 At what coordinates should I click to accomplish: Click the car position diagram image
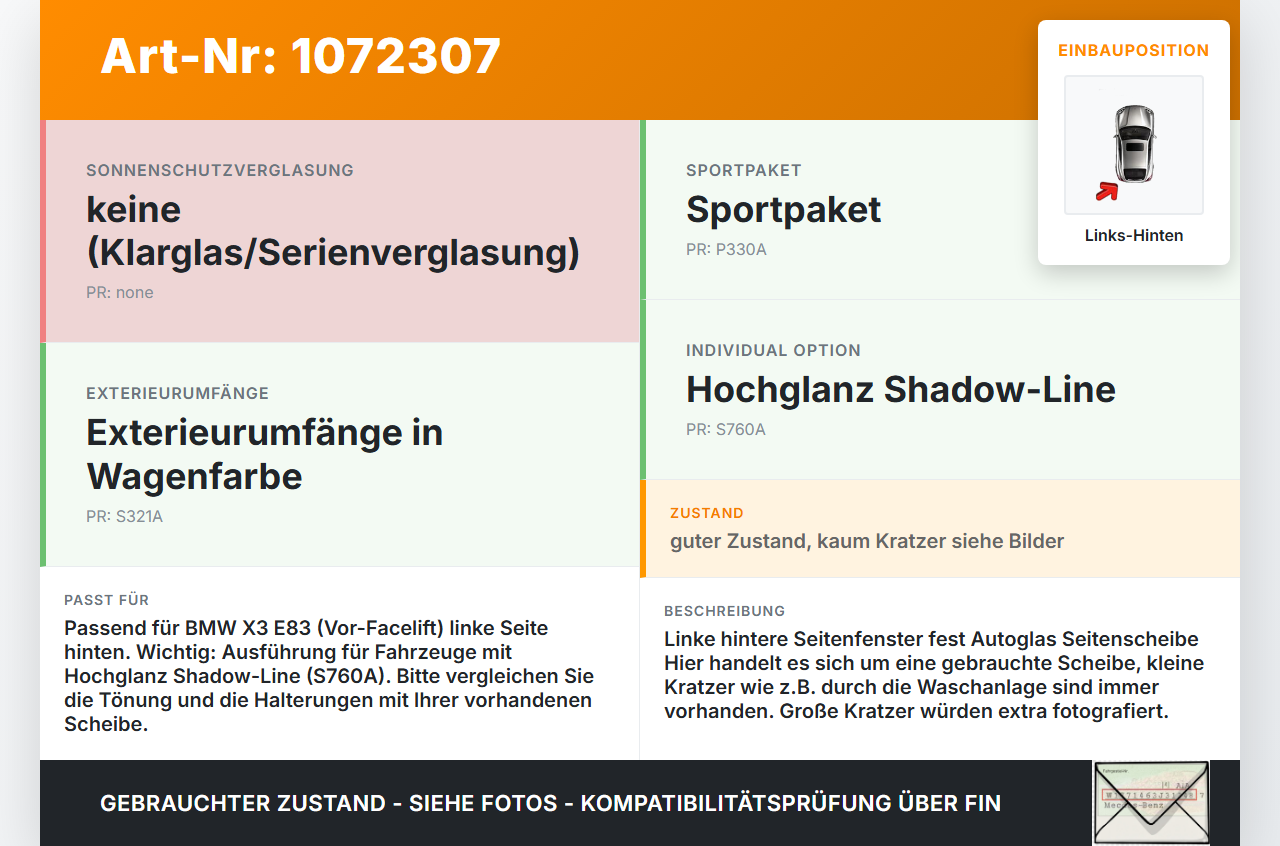(1134, 145)
